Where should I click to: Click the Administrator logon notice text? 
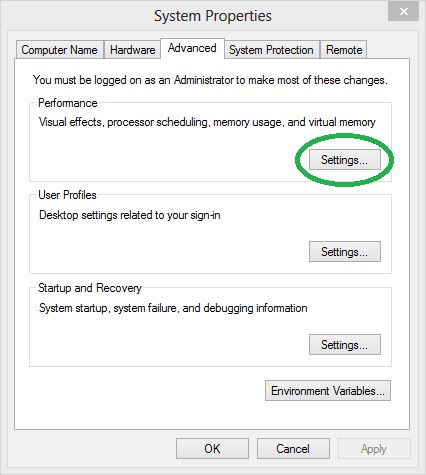210,80
